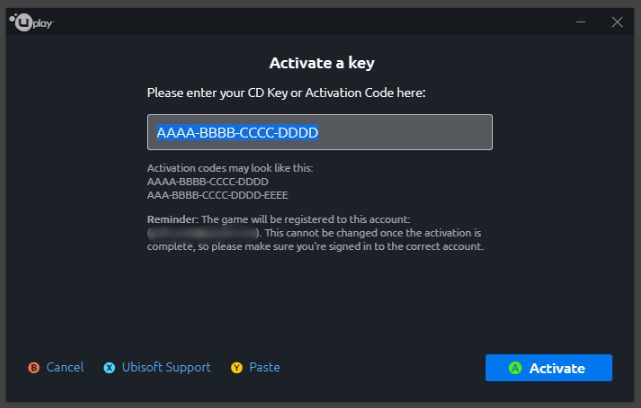Click the 'Activate a key' heading
The width and height of the screenshot is (641, 408).
pos(322,63)
